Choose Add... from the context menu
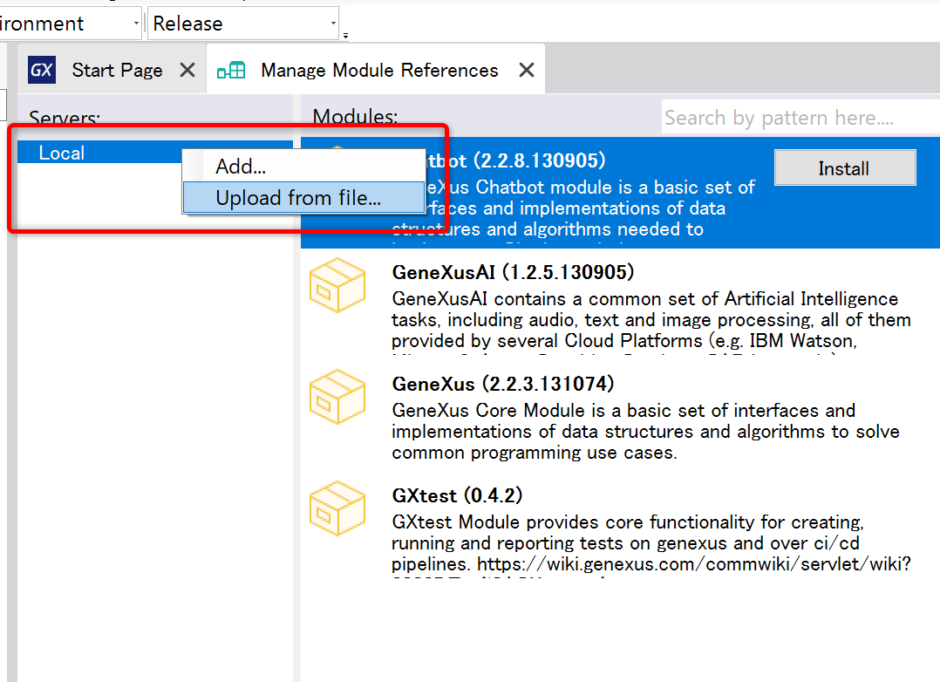 coord(241,167)
